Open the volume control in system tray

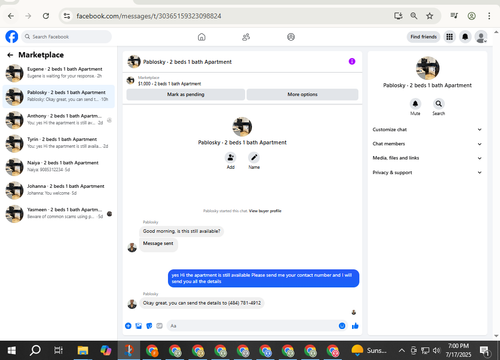coord(436,350)
